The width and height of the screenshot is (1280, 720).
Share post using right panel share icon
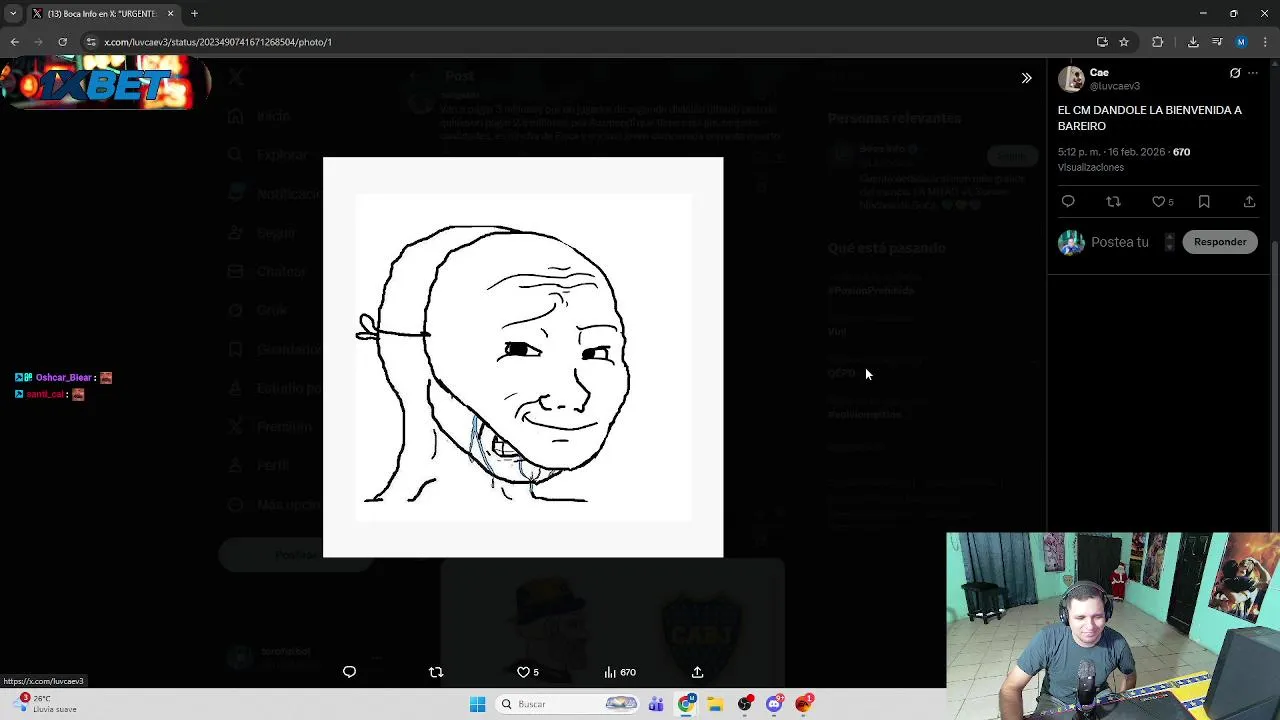pos(1249,202)
